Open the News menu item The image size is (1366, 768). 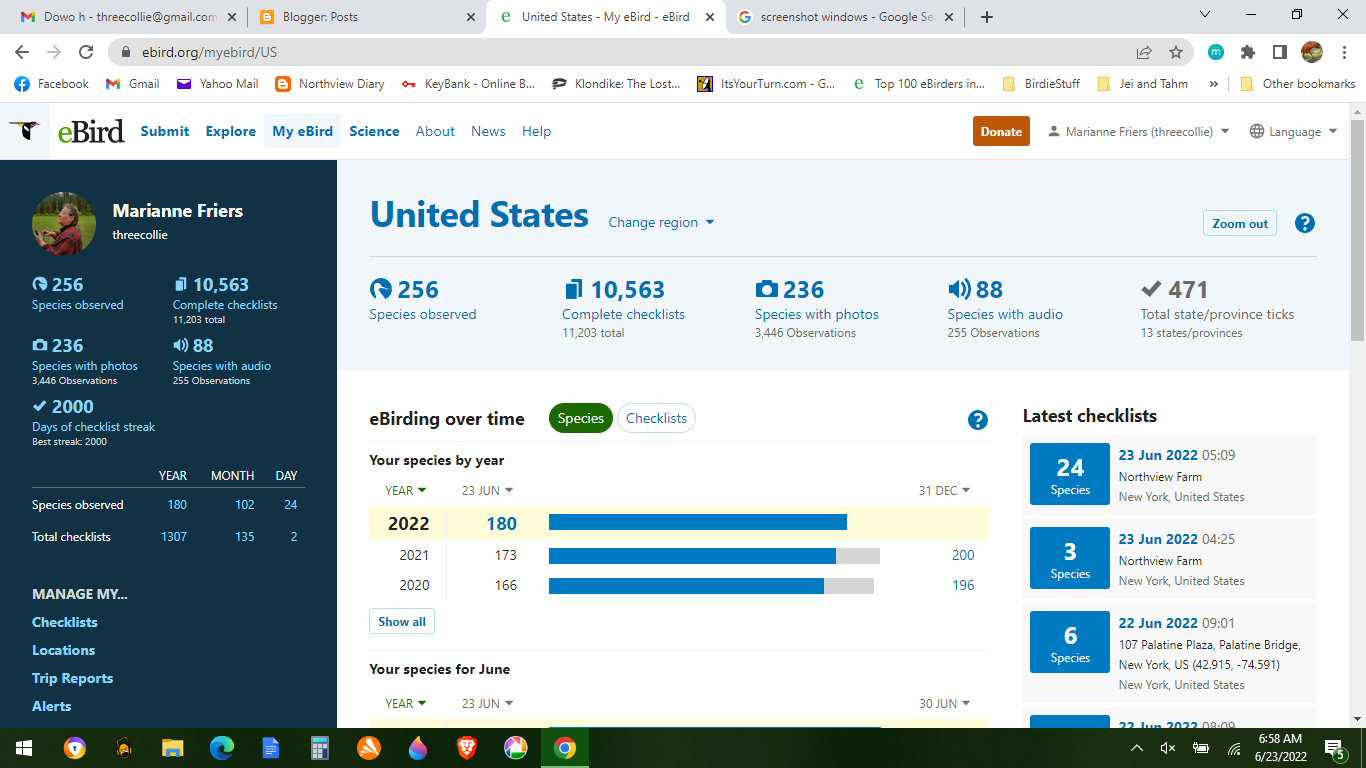click(x=488, y=131)
